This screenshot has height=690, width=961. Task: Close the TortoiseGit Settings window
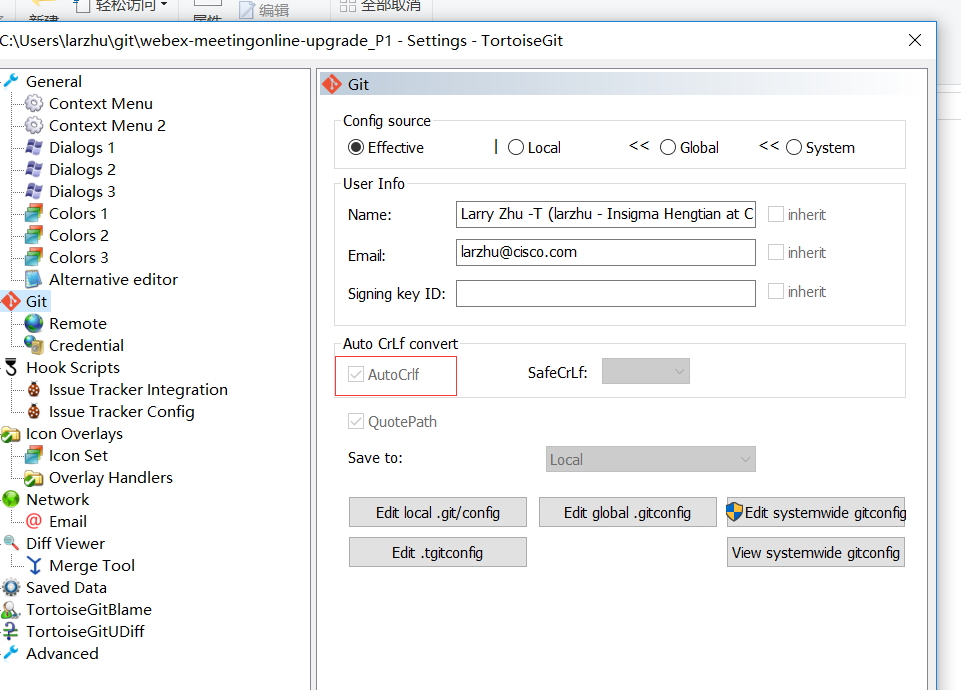pyautogui.click(x=915, y=40)
